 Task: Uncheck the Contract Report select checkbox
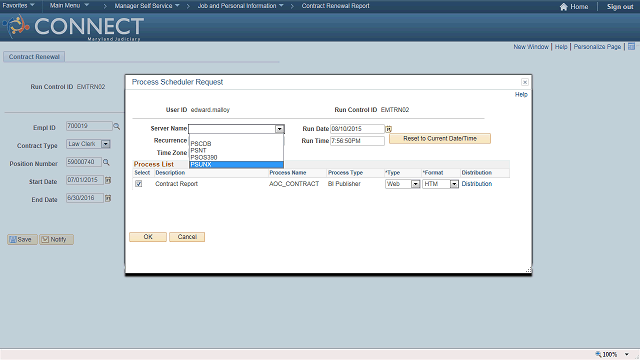pos(139,184)
